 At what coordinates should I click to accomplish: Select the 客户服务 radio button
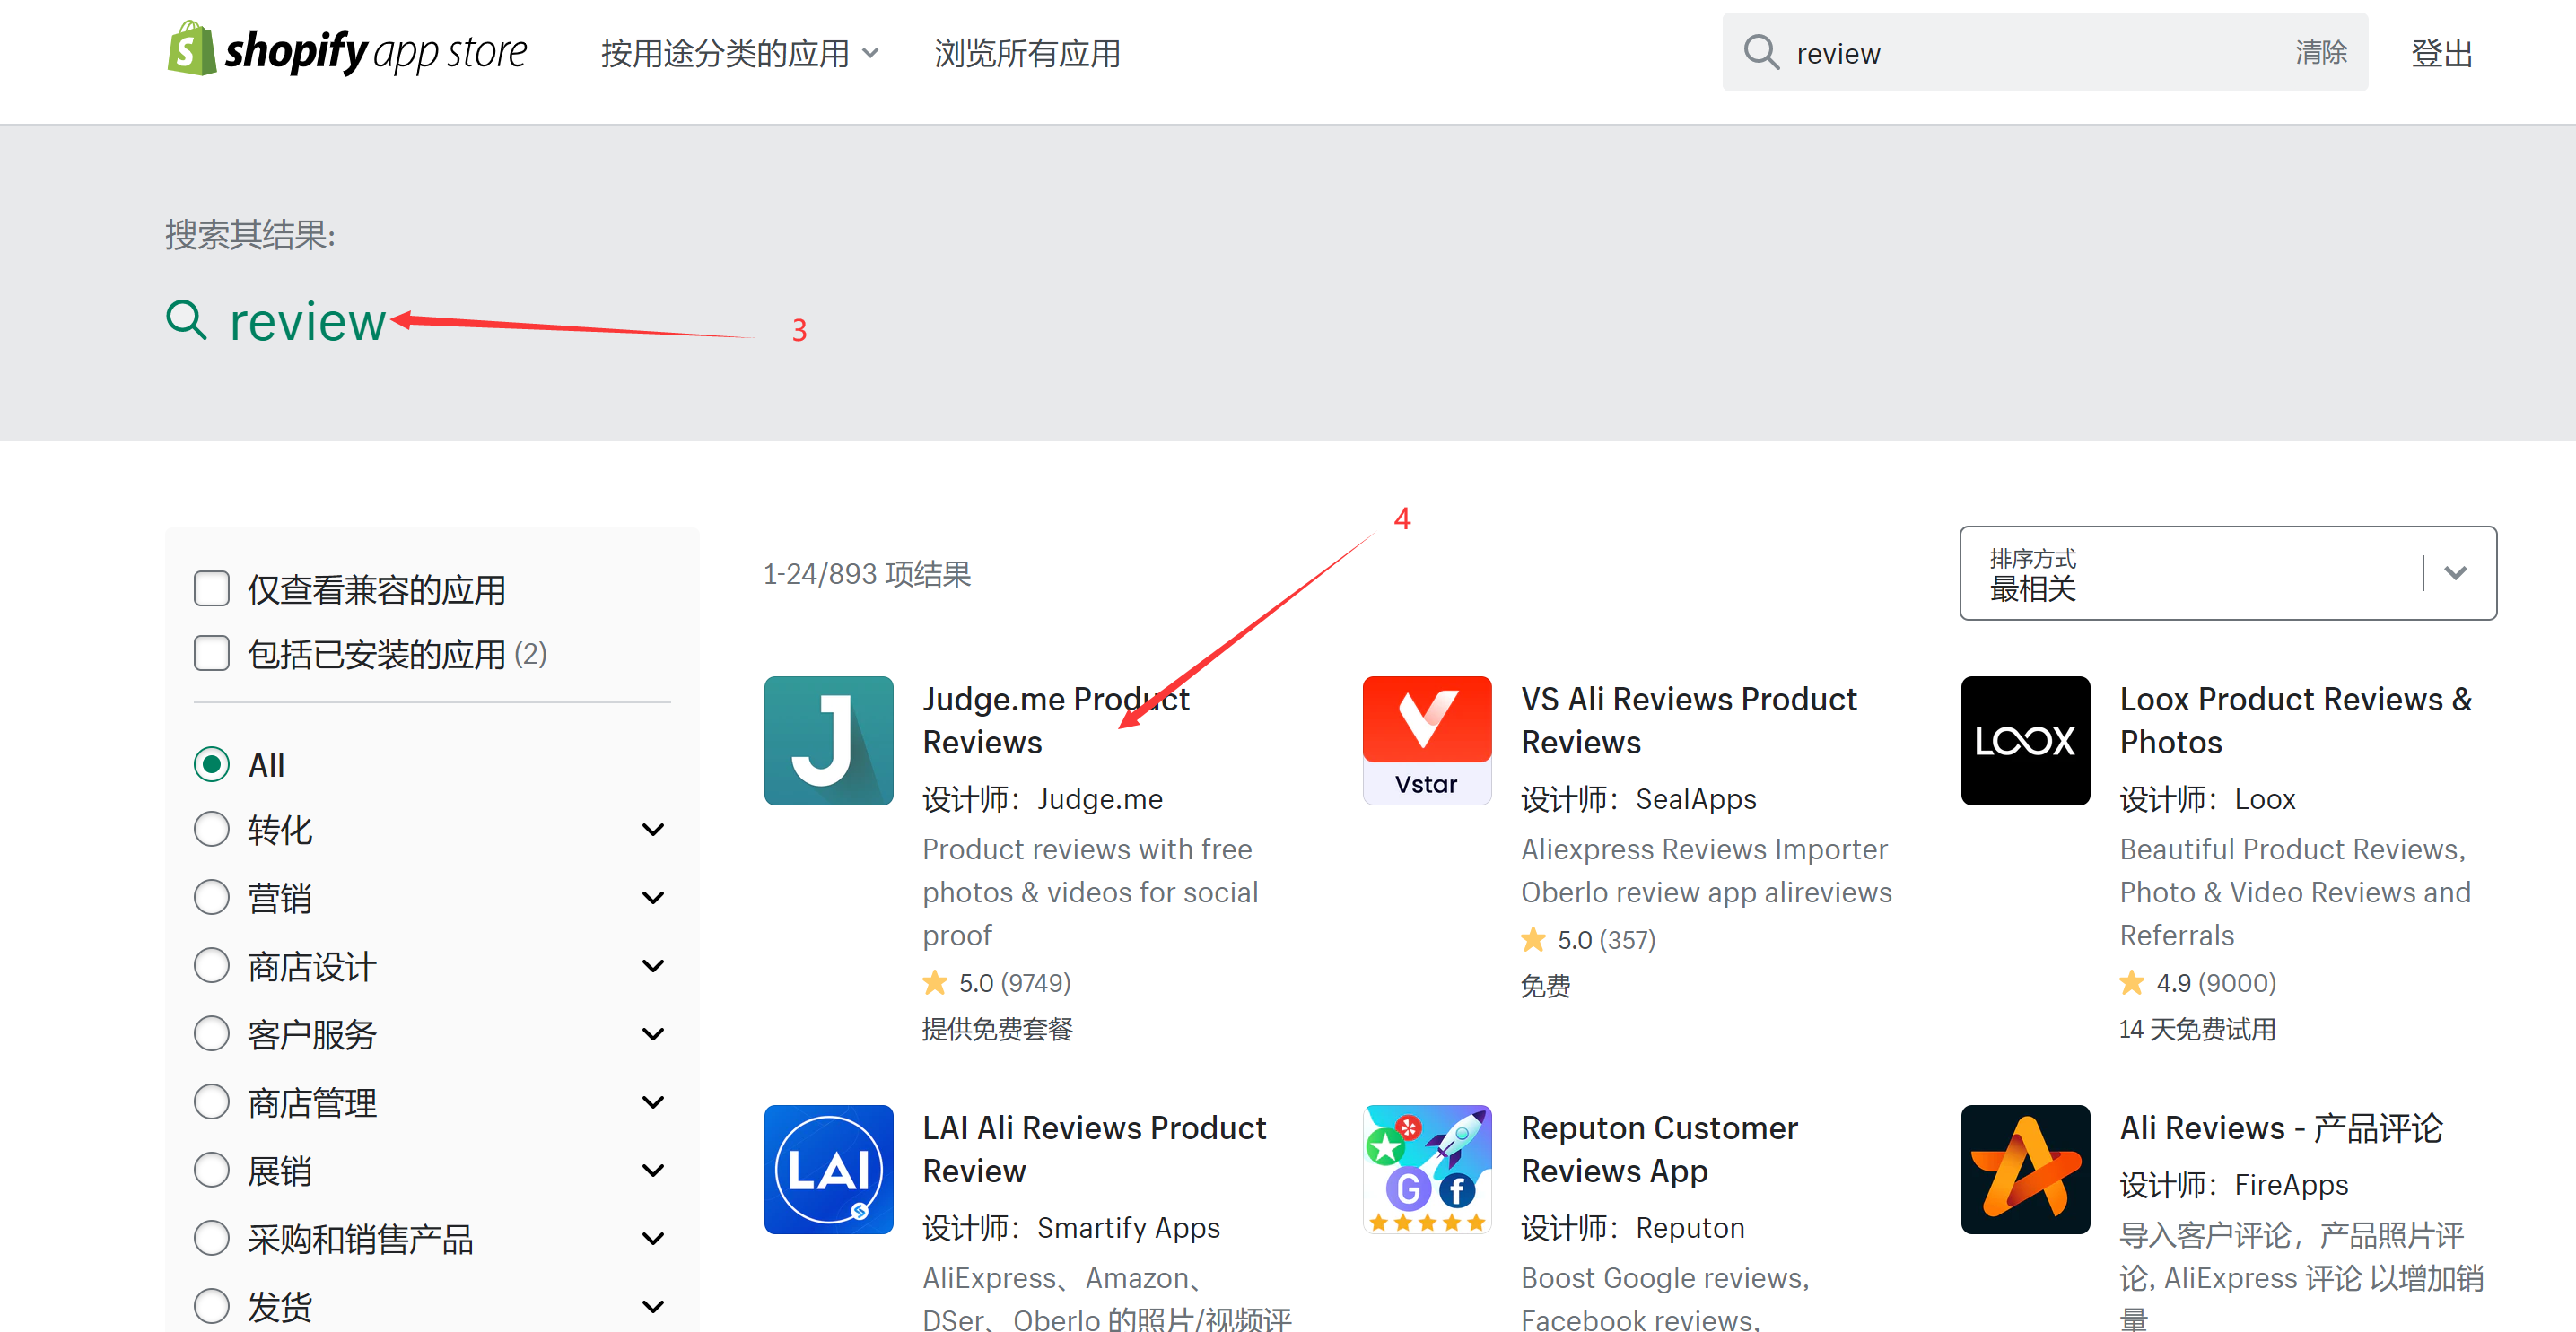pyautogui.click(x=211, y=1033)
